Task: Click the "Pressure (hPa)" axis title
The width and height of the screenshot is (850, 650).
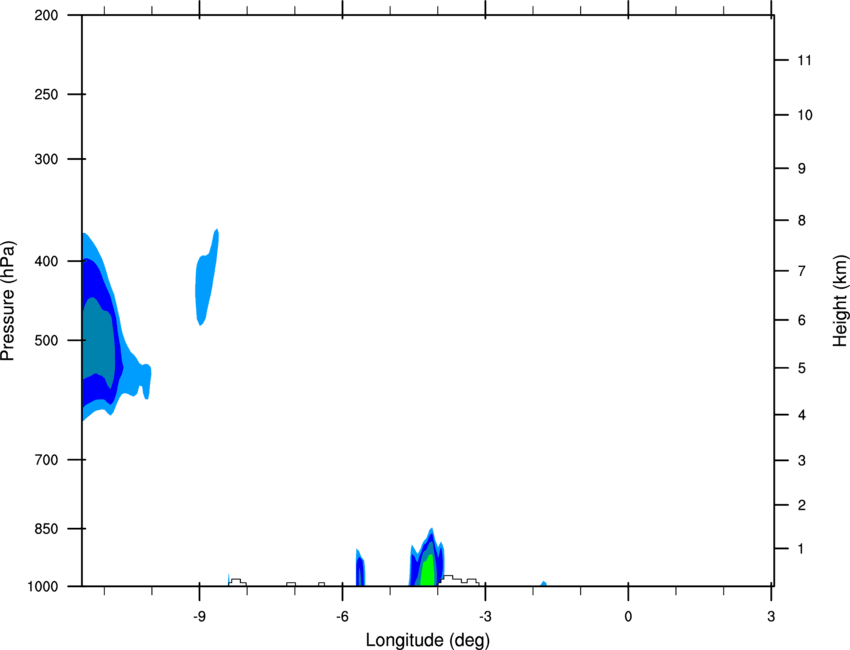Action: (8, 301)
